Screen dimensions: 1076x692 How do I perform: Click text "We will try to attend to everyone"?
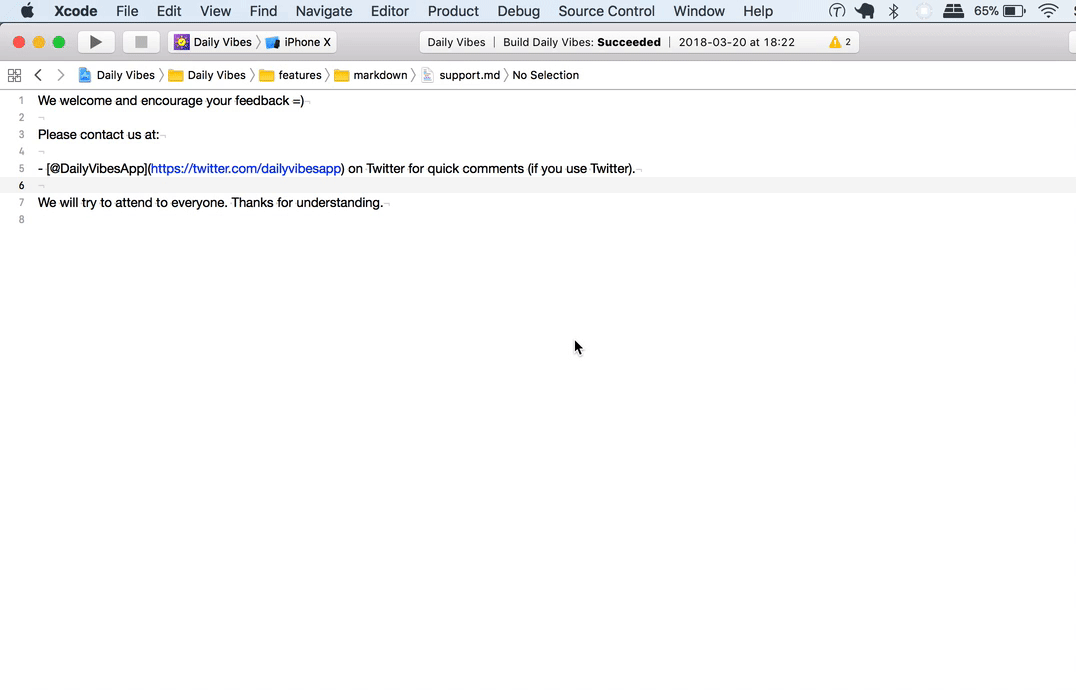[132, 203]
